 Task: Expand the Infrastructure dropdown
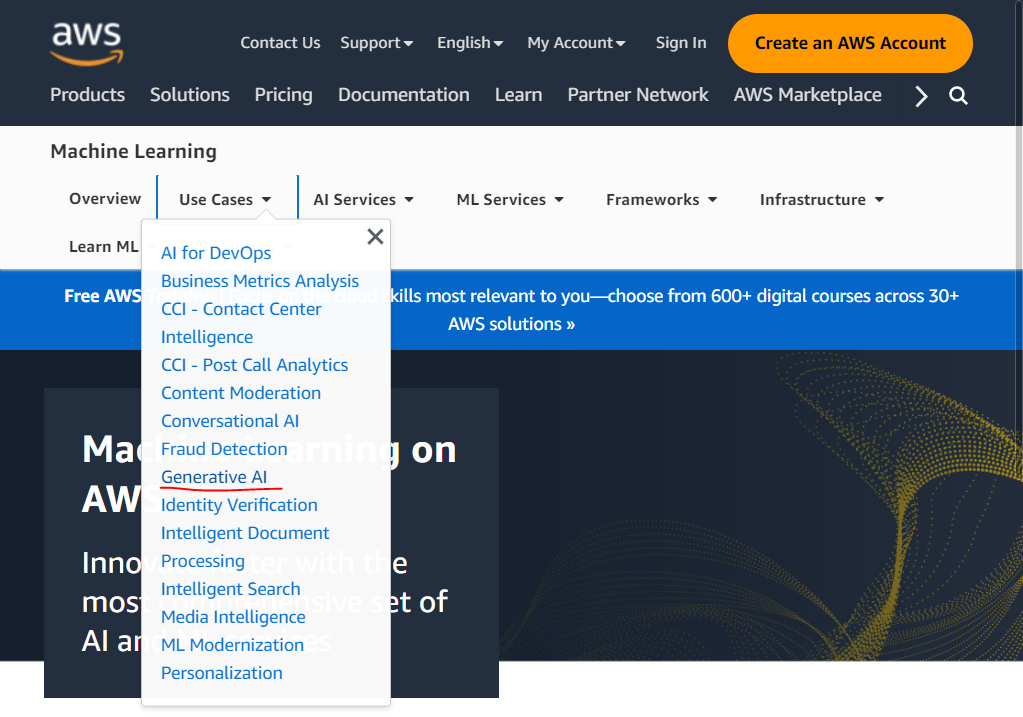822,200
